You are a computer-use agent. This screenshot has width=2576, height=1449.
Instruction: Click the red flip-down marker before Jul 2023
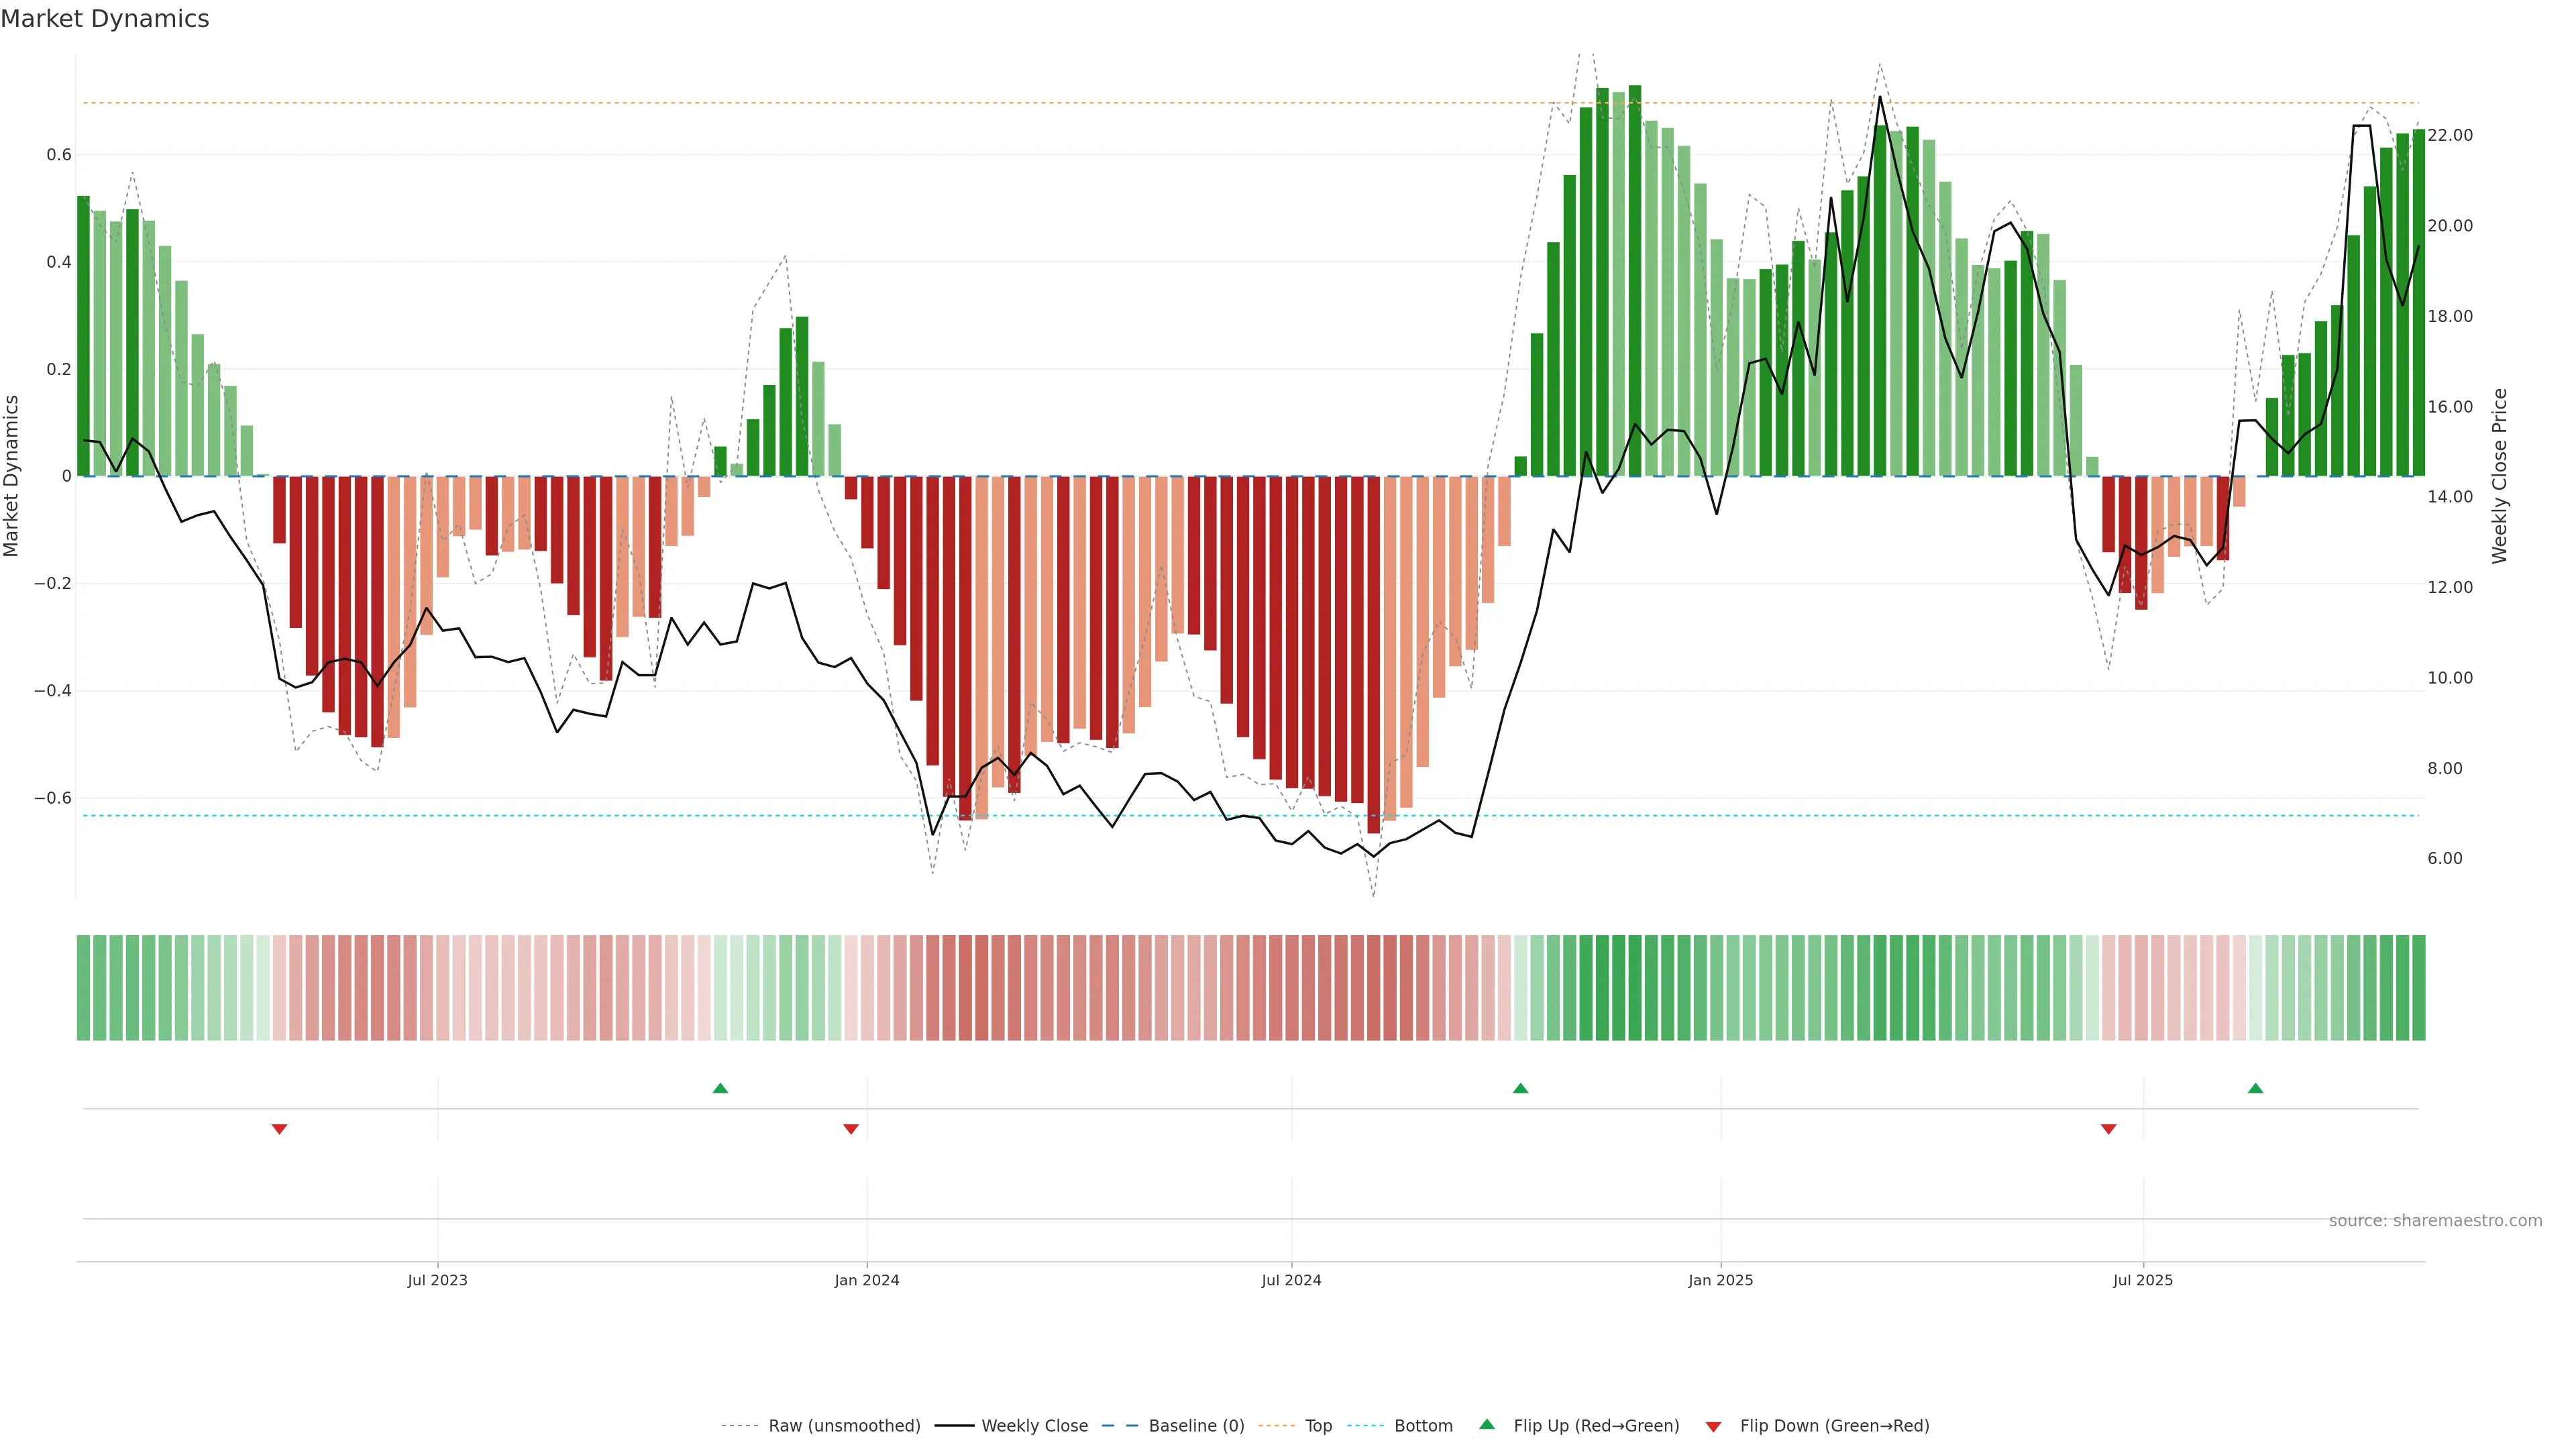pyautogui.click(x=279, y=1129)
